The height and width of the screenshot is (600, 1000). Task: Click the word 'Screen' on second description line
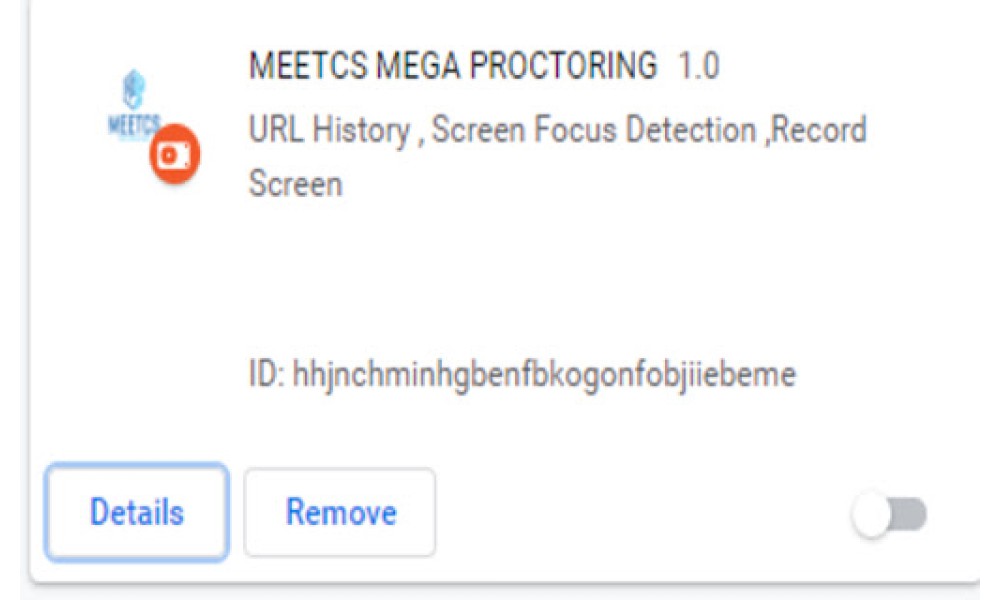[x=295, y=184]
